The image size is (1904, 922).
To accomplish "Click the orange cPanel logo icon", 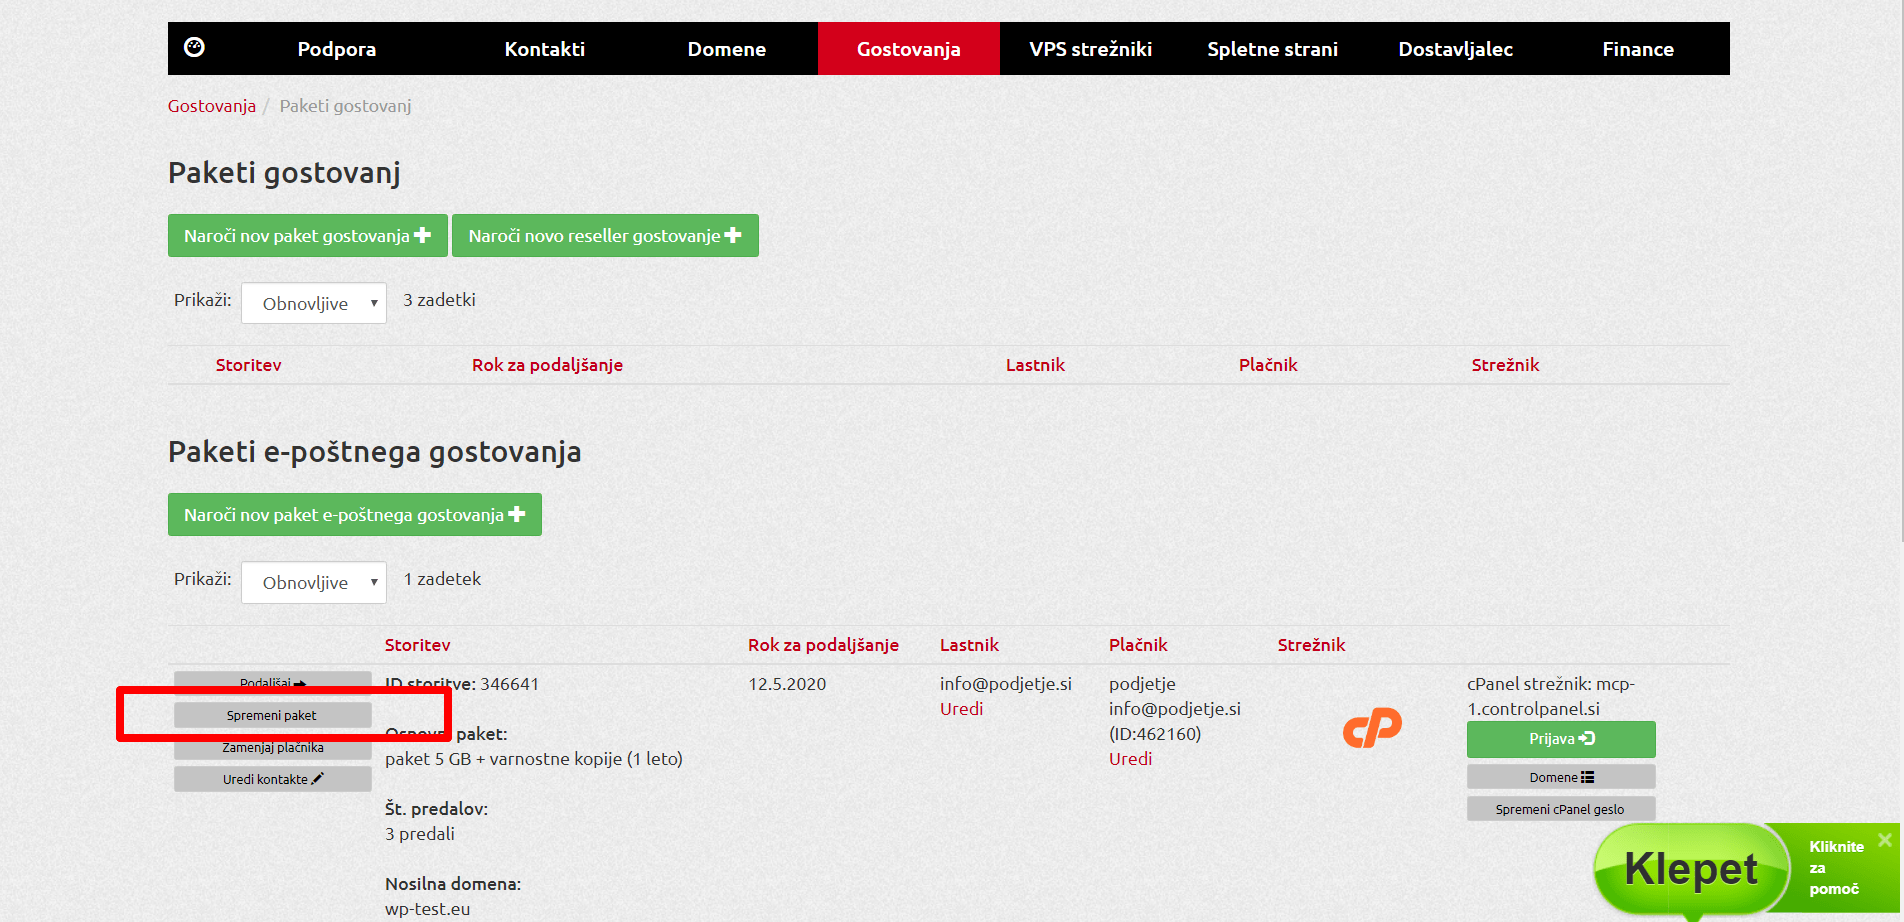I will [1372, 728].
